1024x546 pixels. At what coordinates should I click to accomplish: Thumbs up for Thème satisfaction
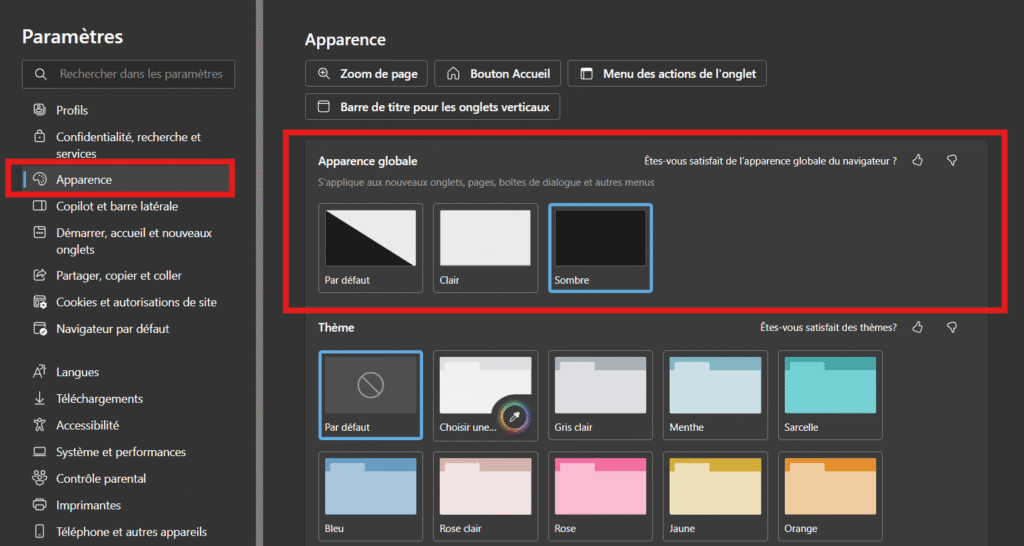pyautogui.click(x=918, y=327)
